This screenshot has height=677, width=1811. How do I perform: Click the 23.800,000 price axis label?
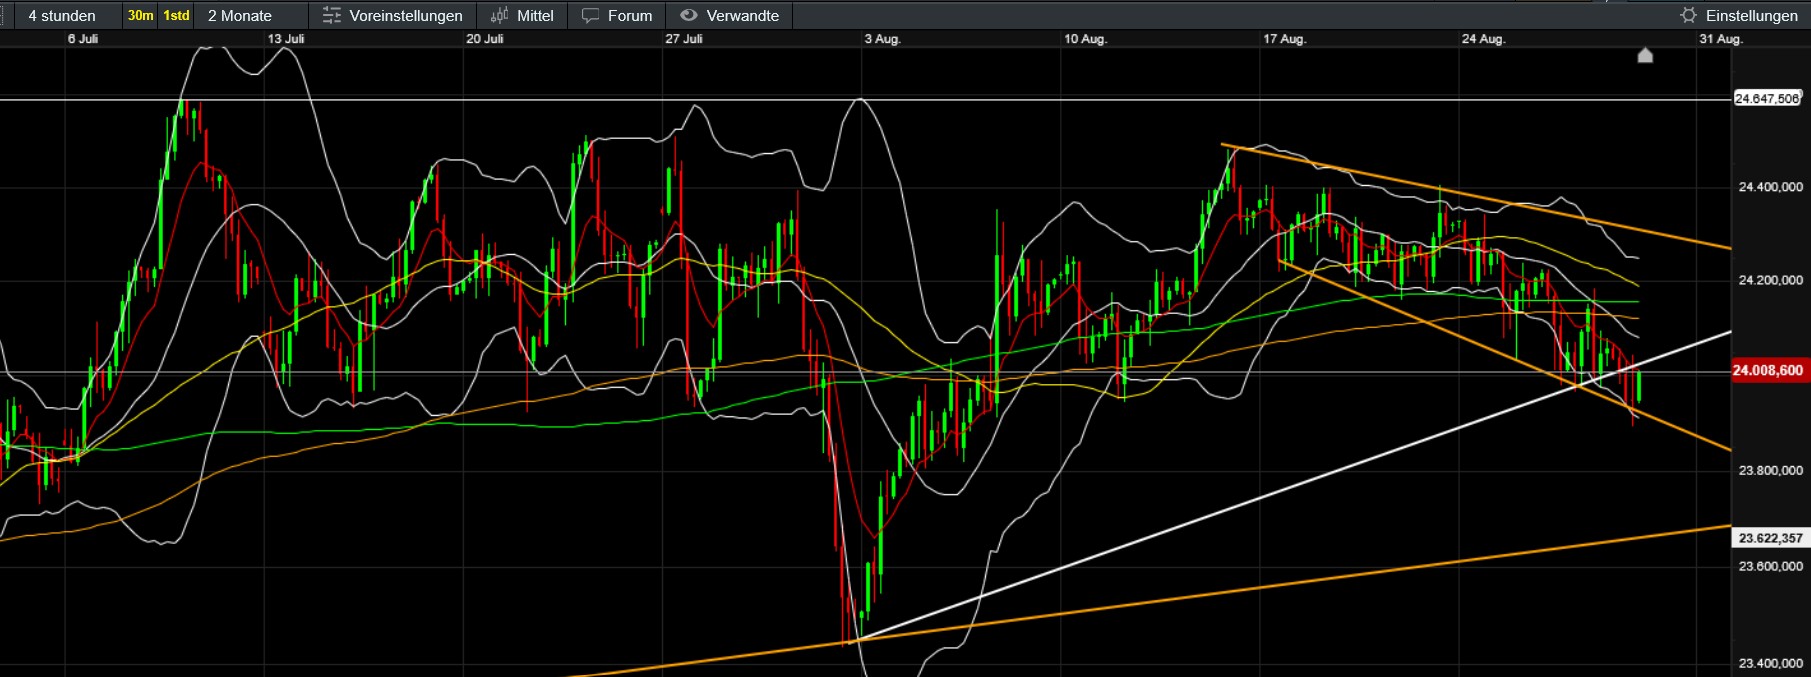coord(1770,470)
